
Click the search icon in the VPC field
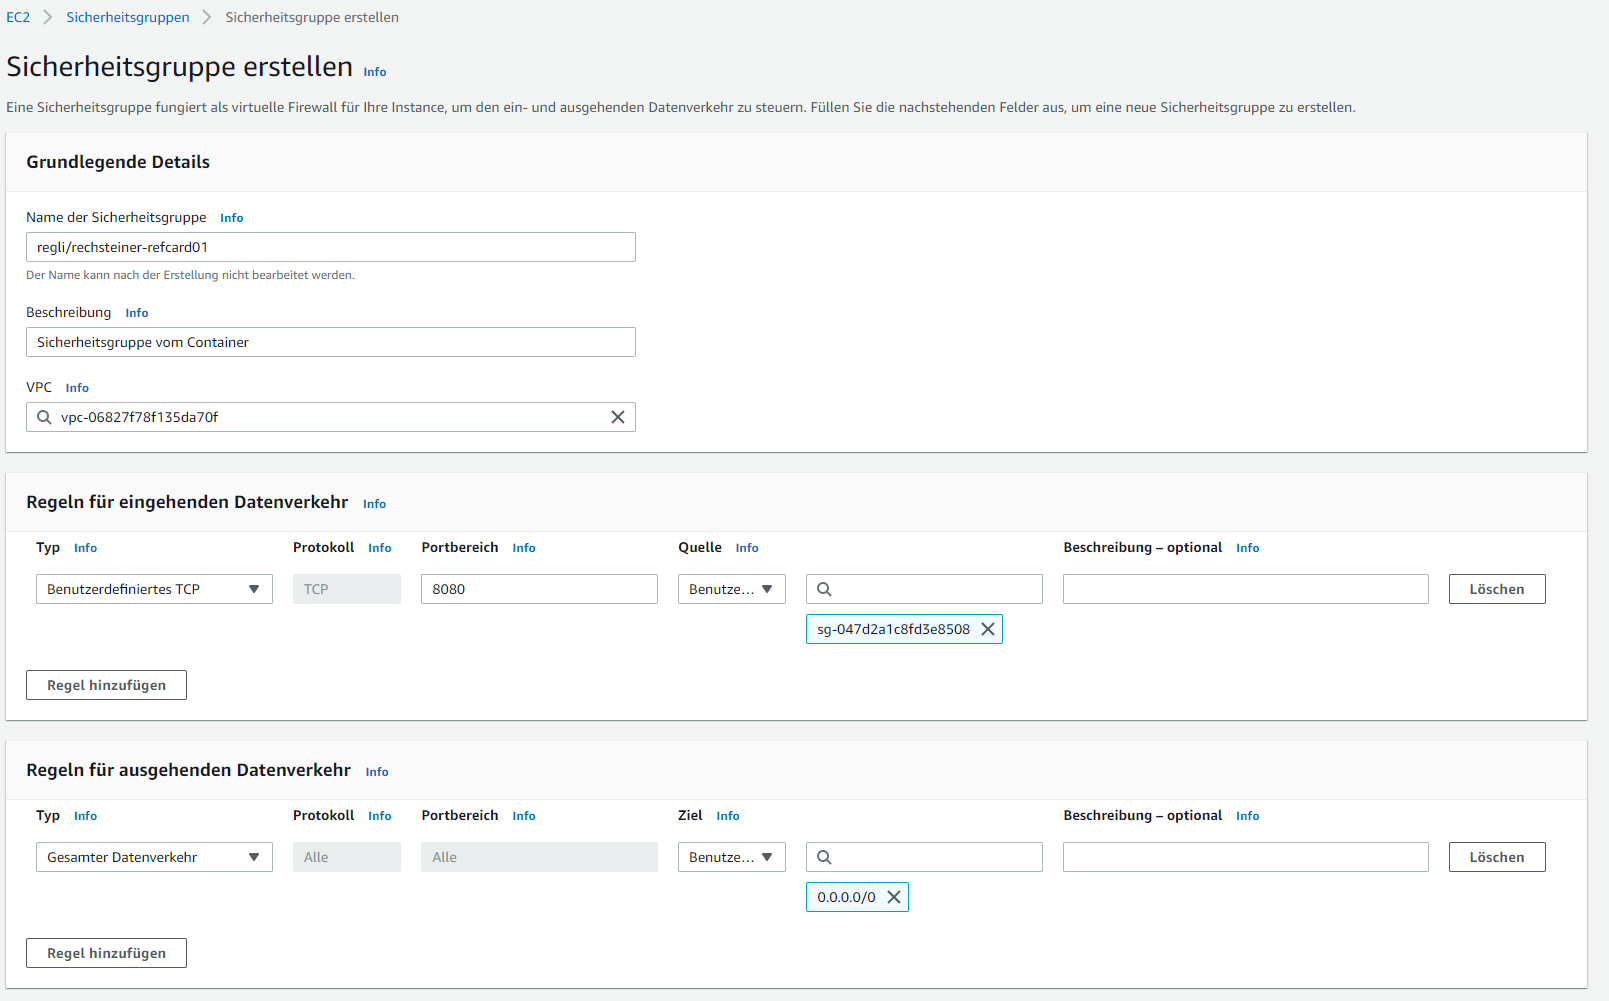[44, 417]
